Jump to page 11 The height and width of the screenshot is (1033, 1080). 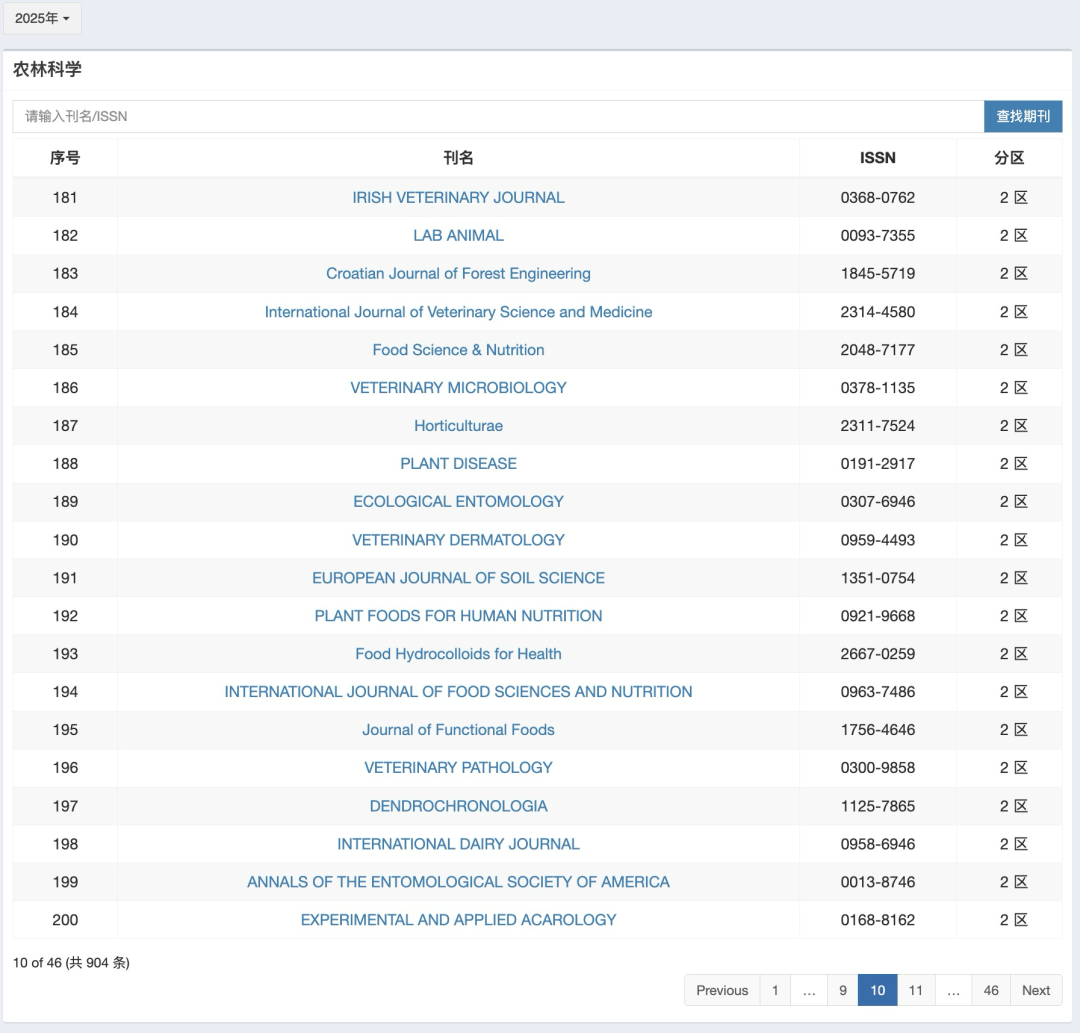(915, 990)
